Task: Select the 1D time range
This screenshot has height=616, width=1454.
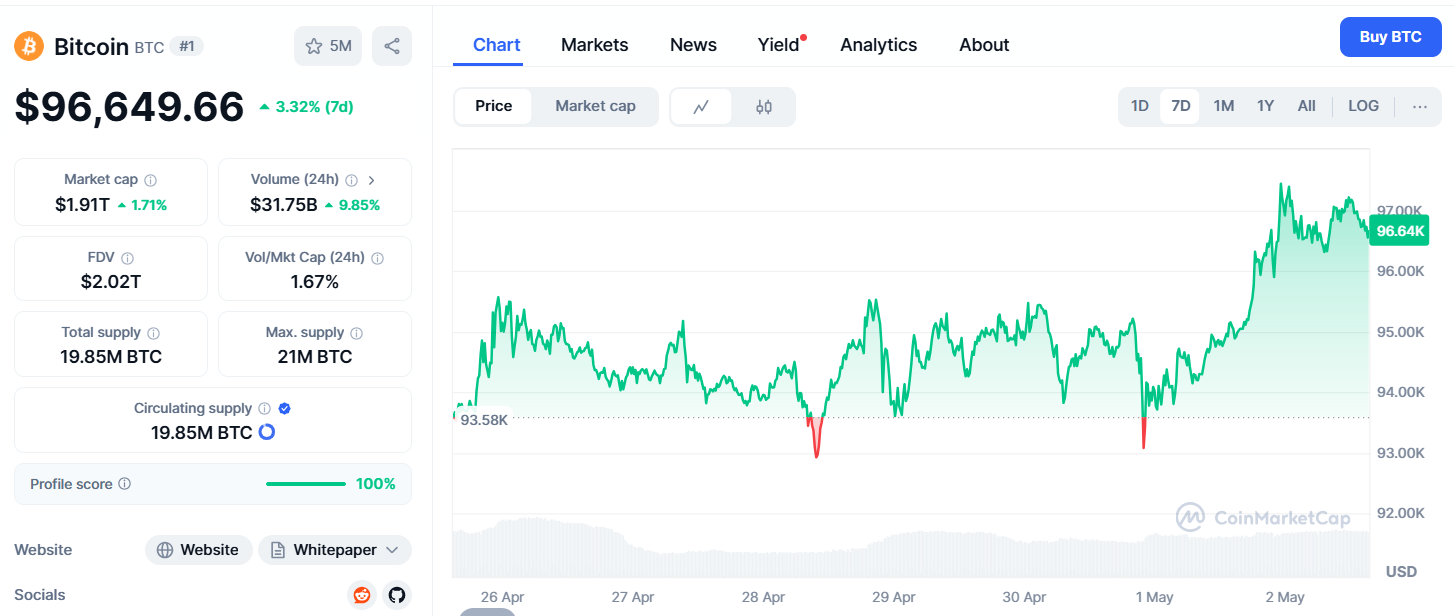Action: coord(1139,106)
